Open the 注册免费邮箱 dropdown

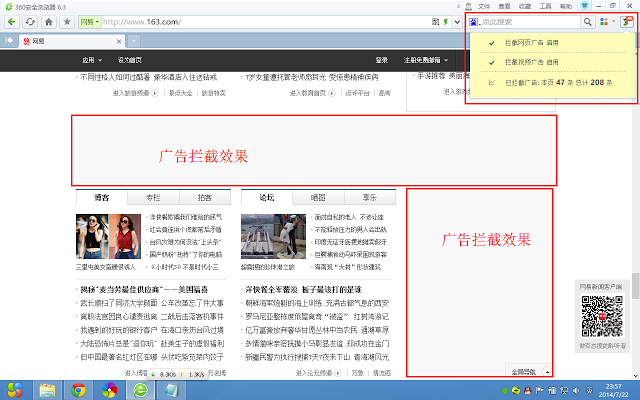coord(422,59)
